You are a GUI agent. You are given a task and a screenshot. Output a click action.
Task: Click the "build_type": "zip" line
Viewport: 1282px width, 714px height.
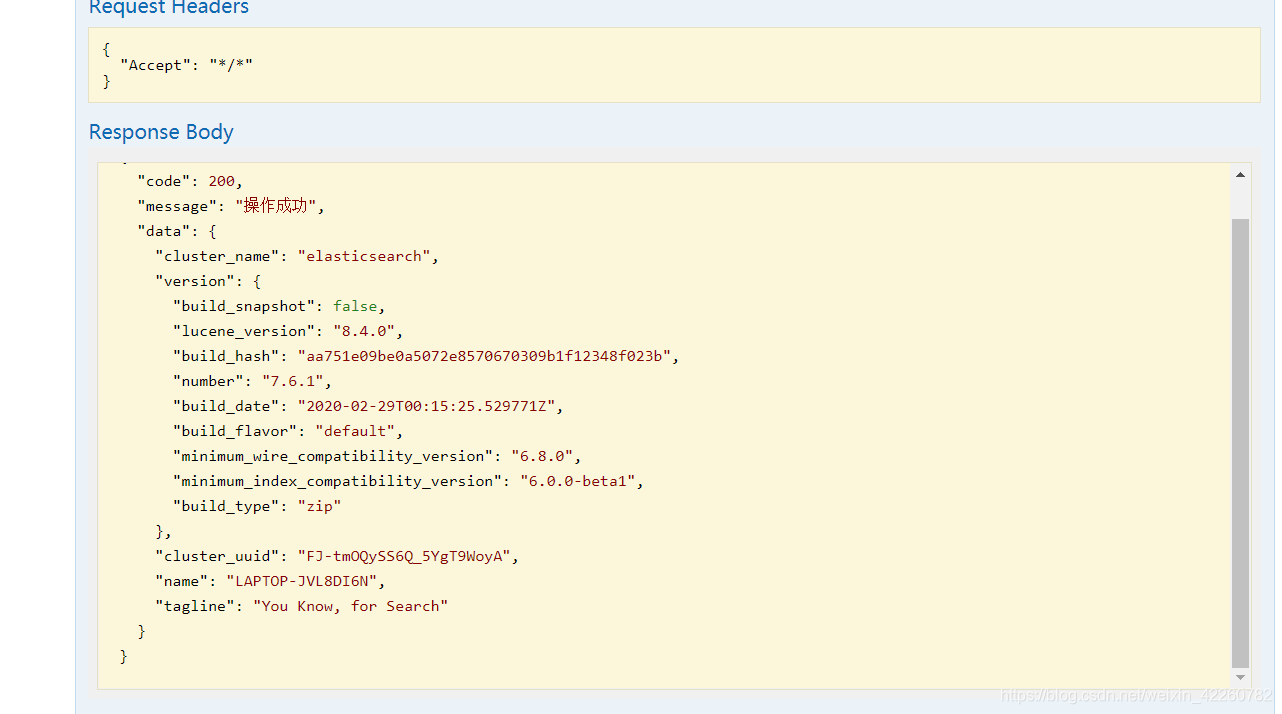pos(257,506)
